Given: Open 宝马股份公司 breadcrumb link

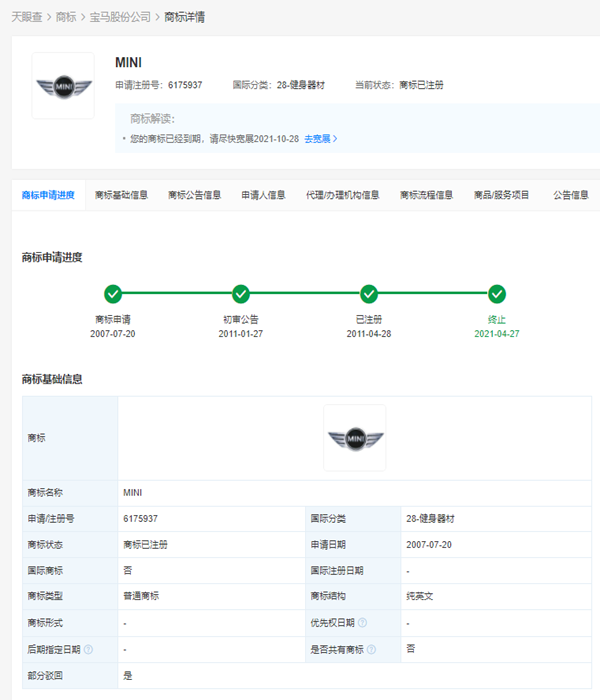Looking at the screenshot, I should click(118, 17).
